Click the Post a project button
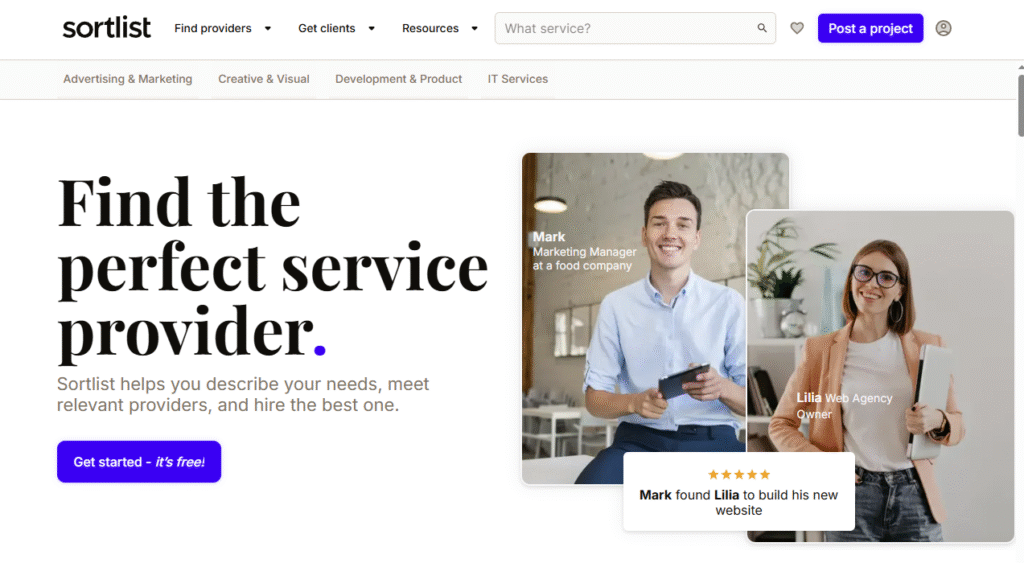The width and height of the screenshot is (1024, 563). click(x=871, y=28)
